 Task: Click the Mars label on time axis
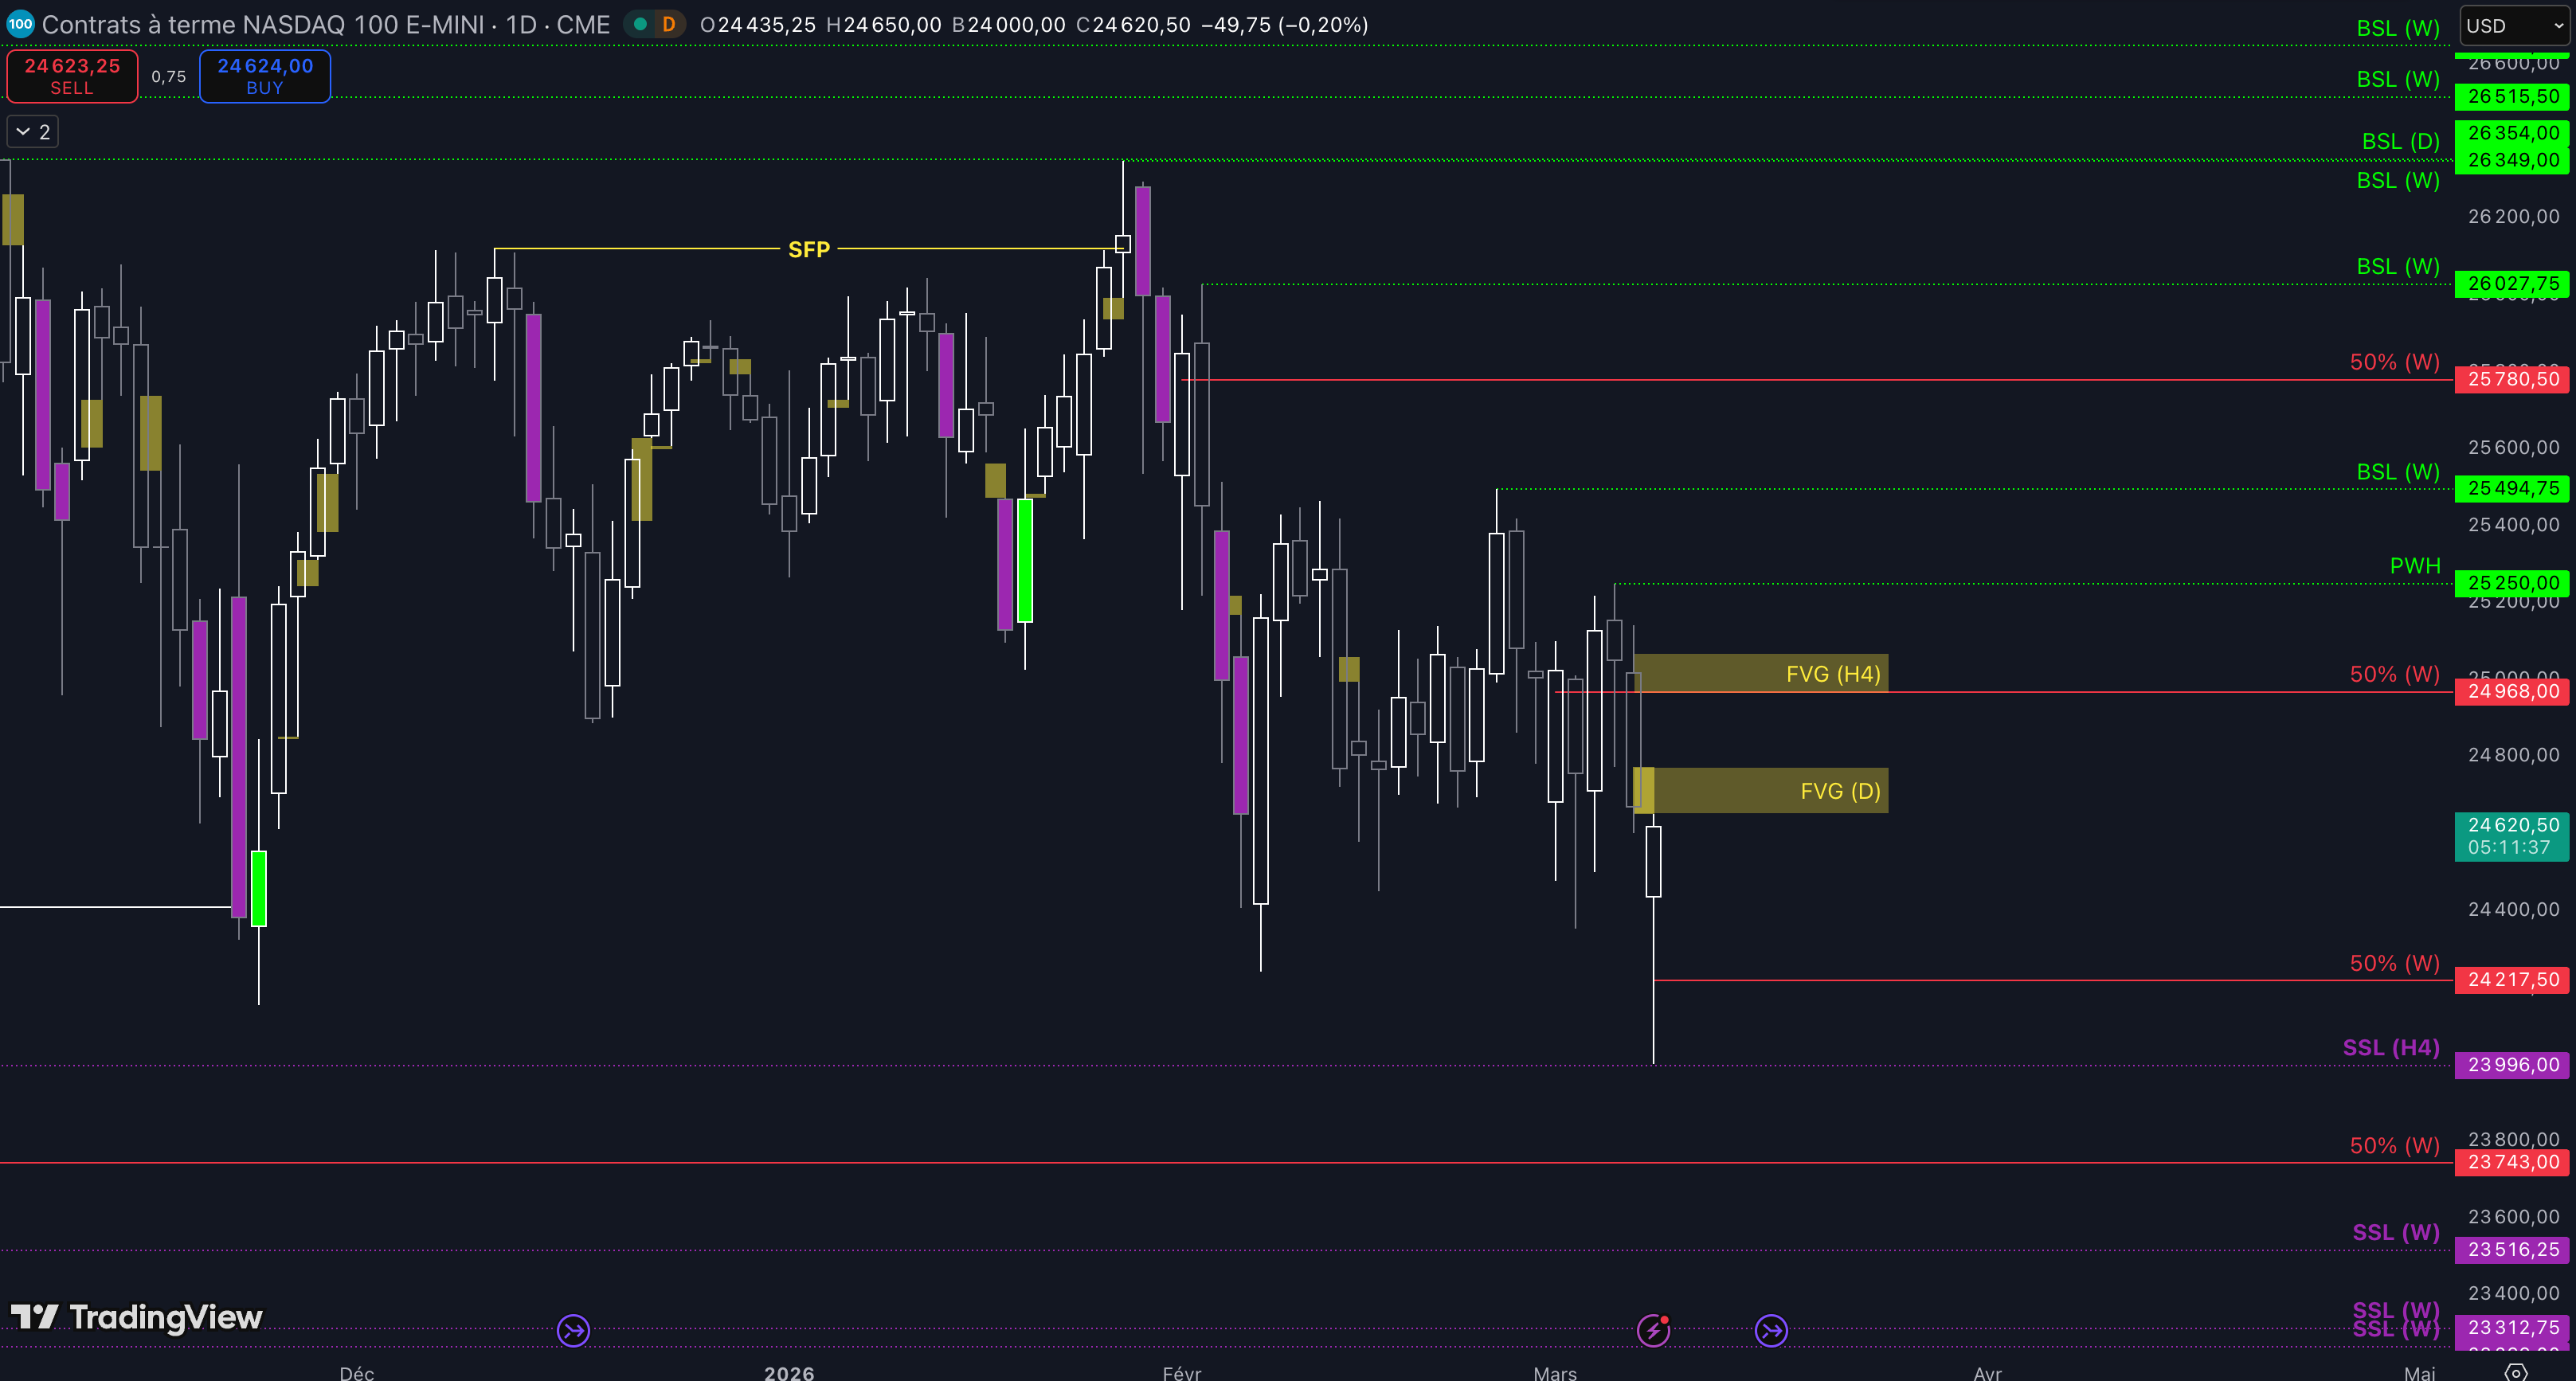click(x=1554, y=1372)
